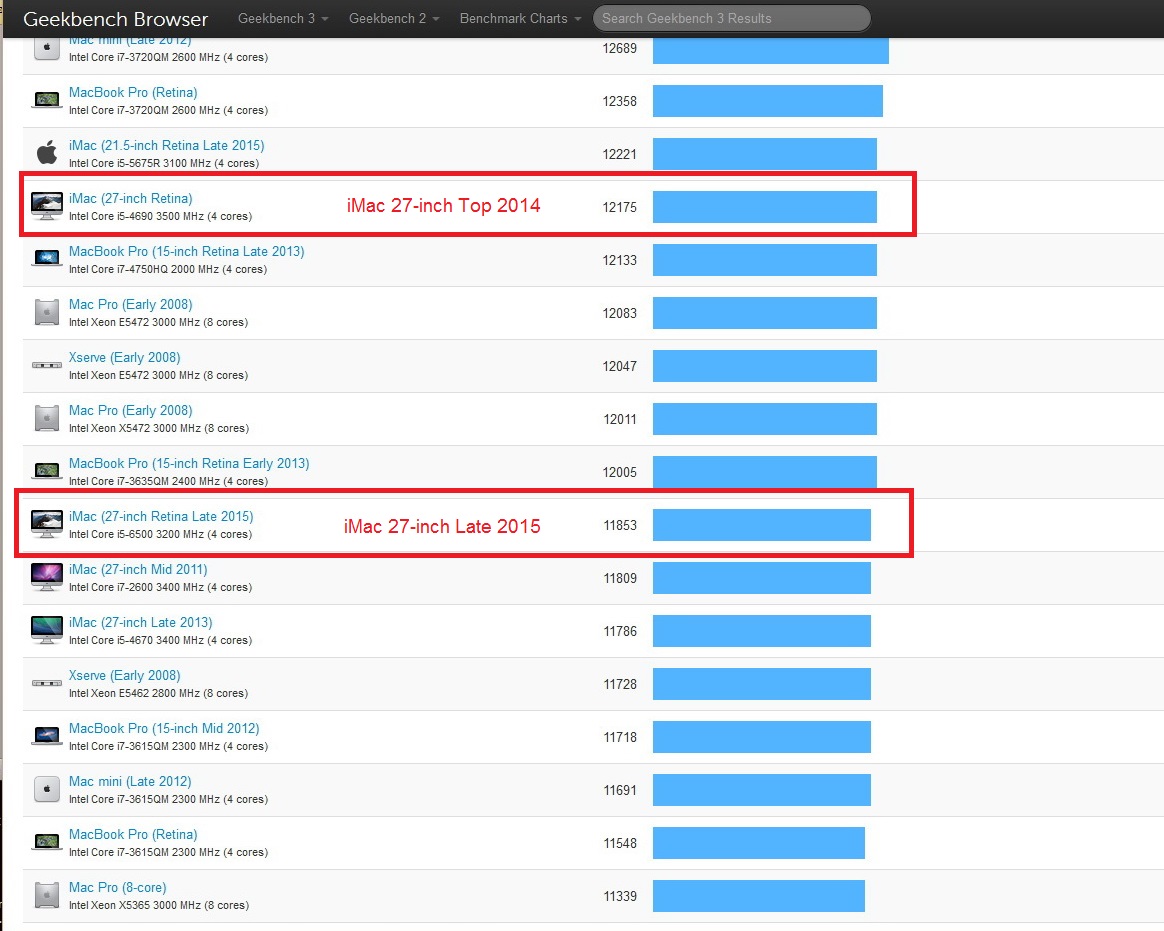Select text Intel Core i5-4690 3500 MHz (4 cores)
Viewport: 1164px width, 931px height.
[x=160, y=217]
